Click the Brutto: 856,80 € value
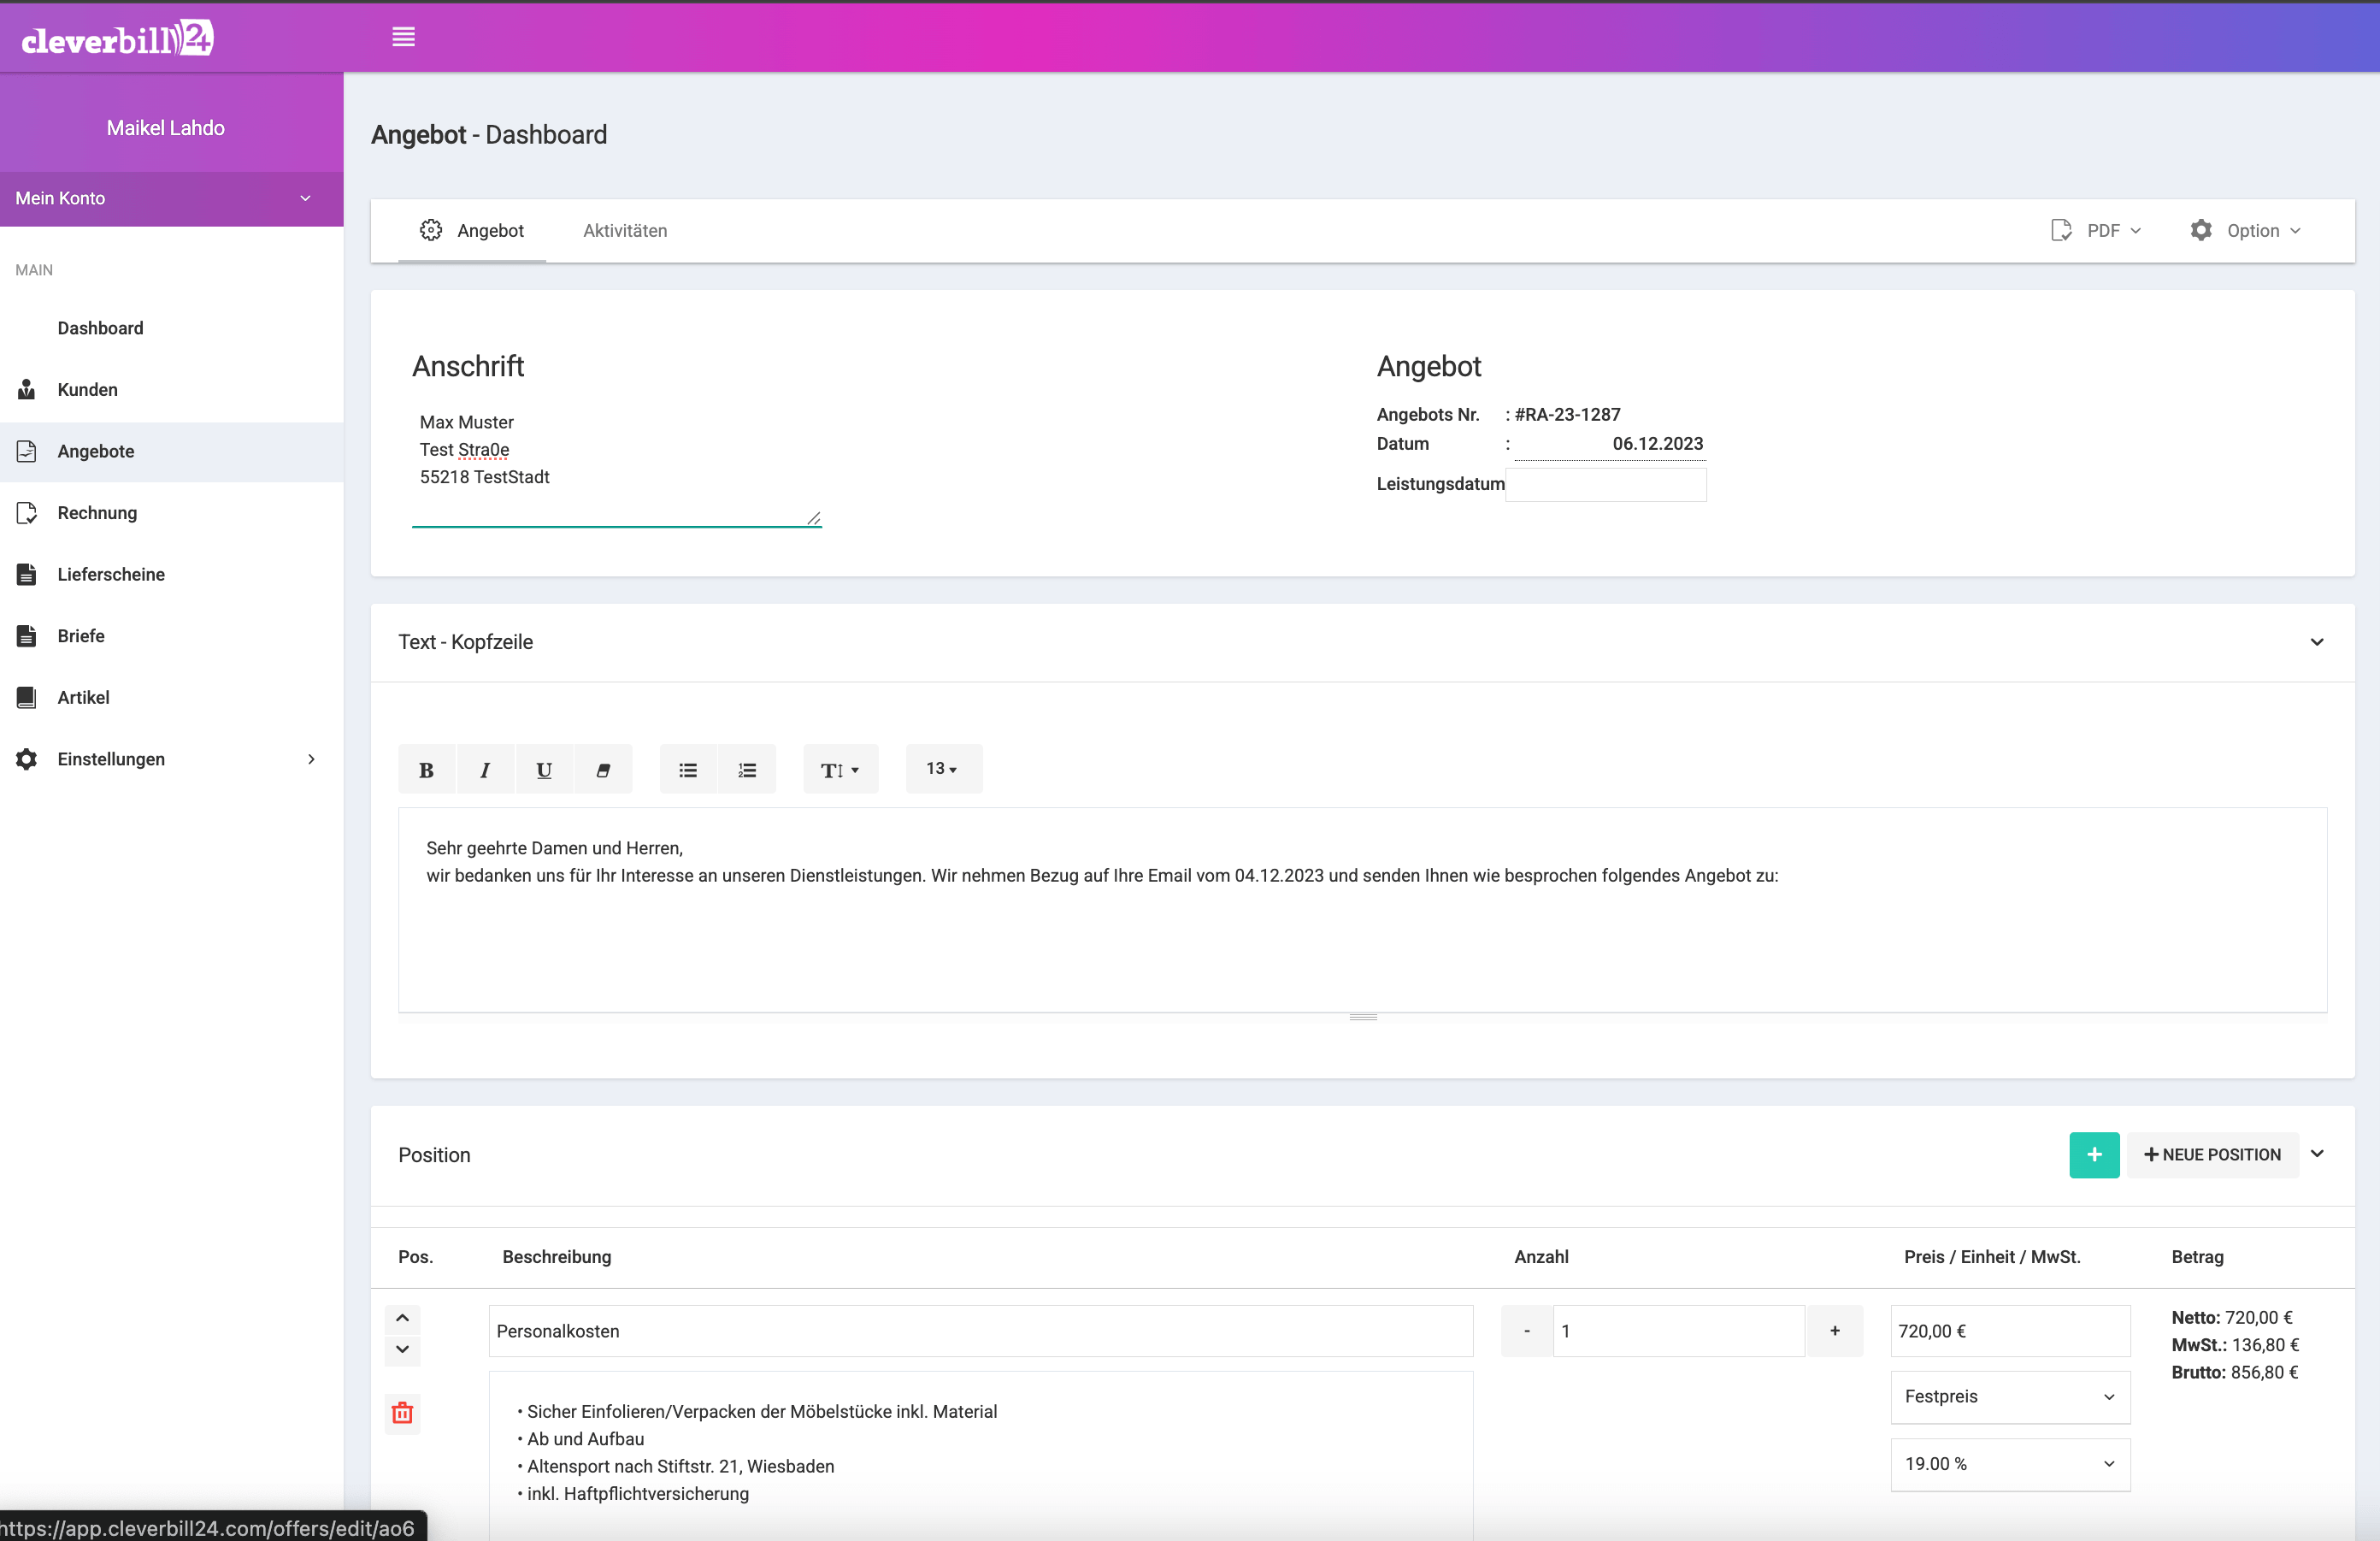This screenshot has height=1541, width=2380. point(2235,1372)
